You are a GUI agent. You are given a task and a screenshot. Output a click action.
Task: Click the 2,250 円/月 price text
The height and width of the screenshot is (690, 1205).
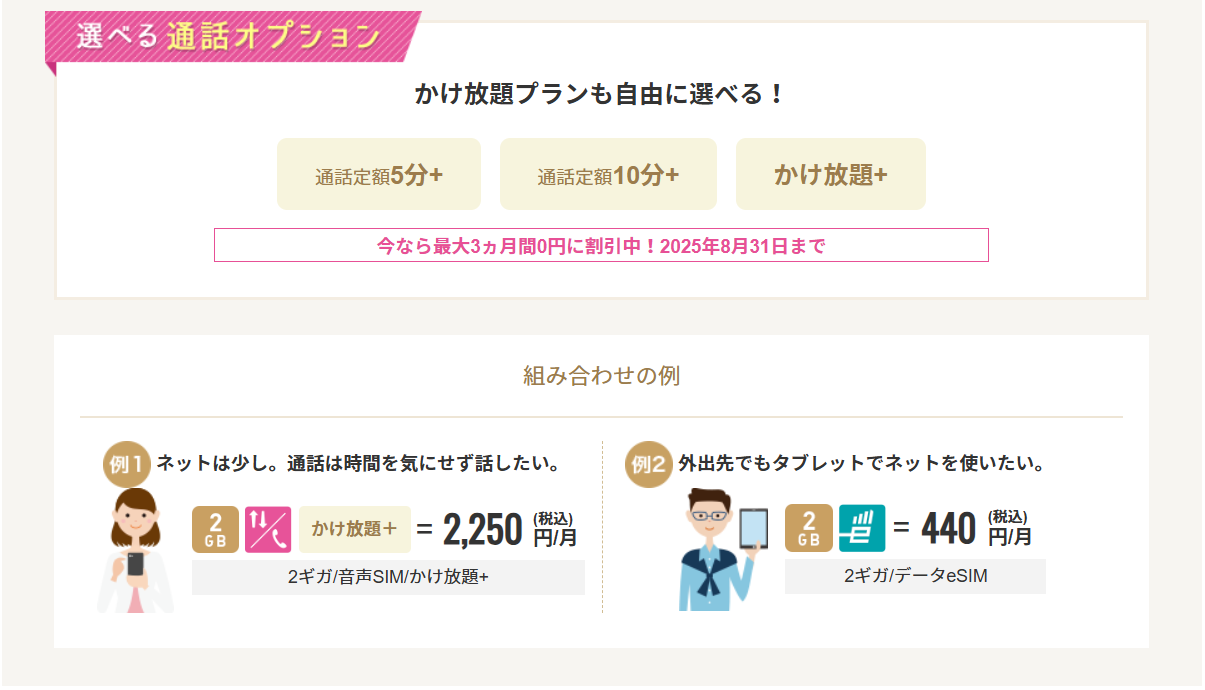click(x=510, y=529)
